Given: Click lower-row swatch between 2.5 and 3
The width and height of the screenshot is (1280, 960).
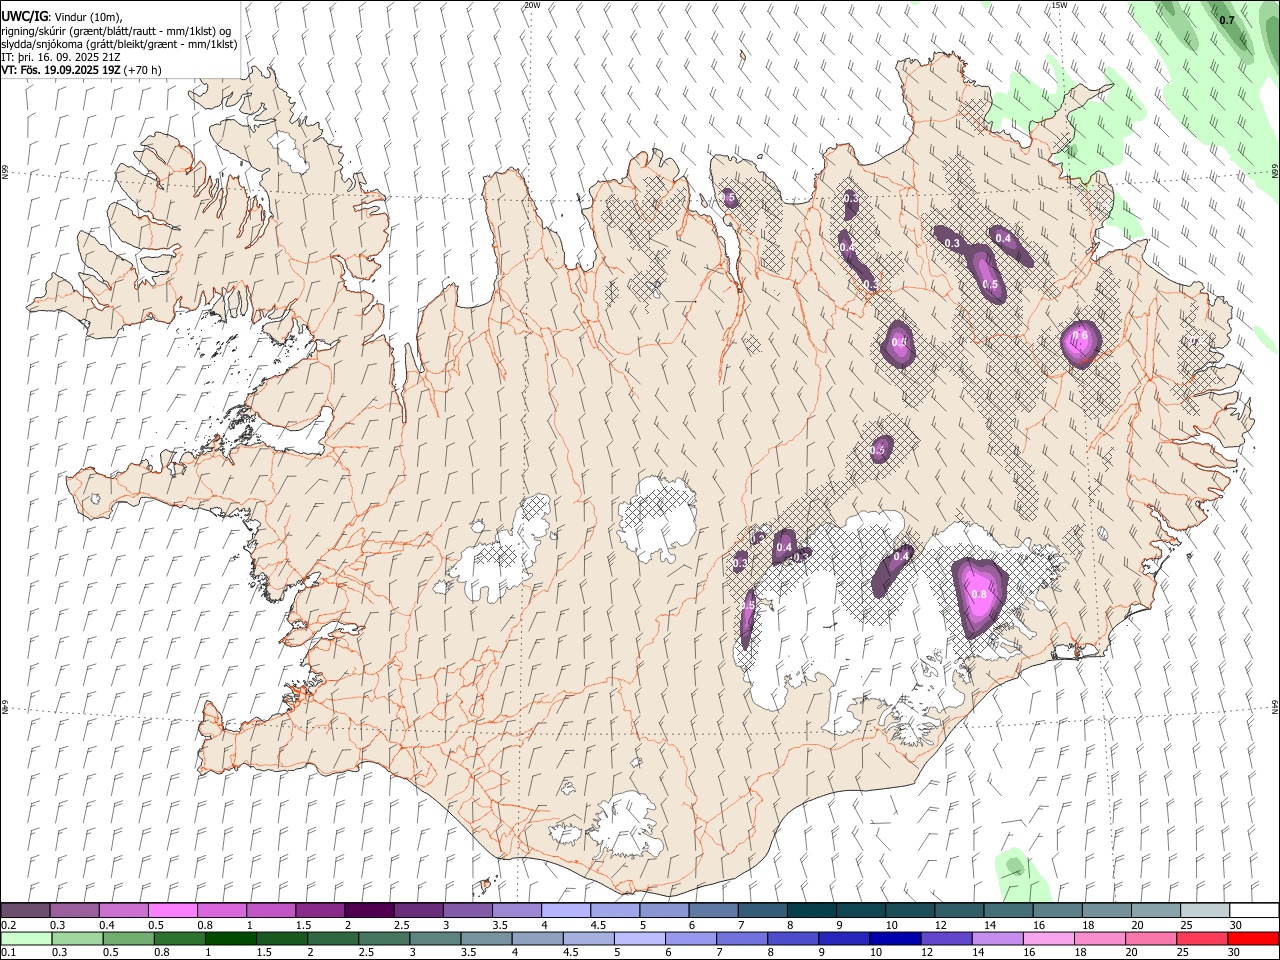Looking at the screenshot, I should [384, 938].
